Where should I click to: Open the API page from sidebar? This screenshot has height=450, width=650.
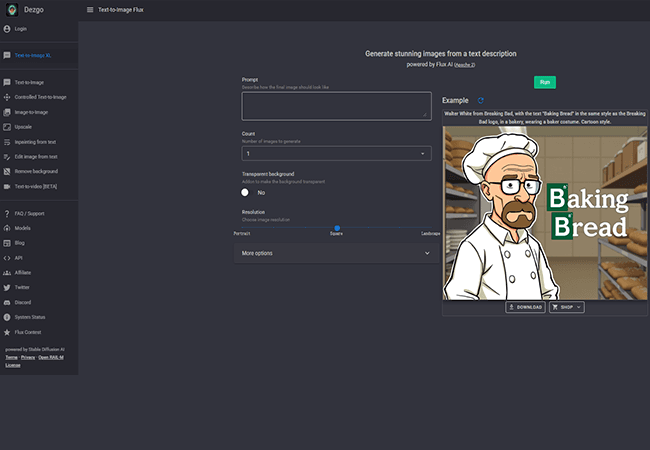click(x=18, y=258)
